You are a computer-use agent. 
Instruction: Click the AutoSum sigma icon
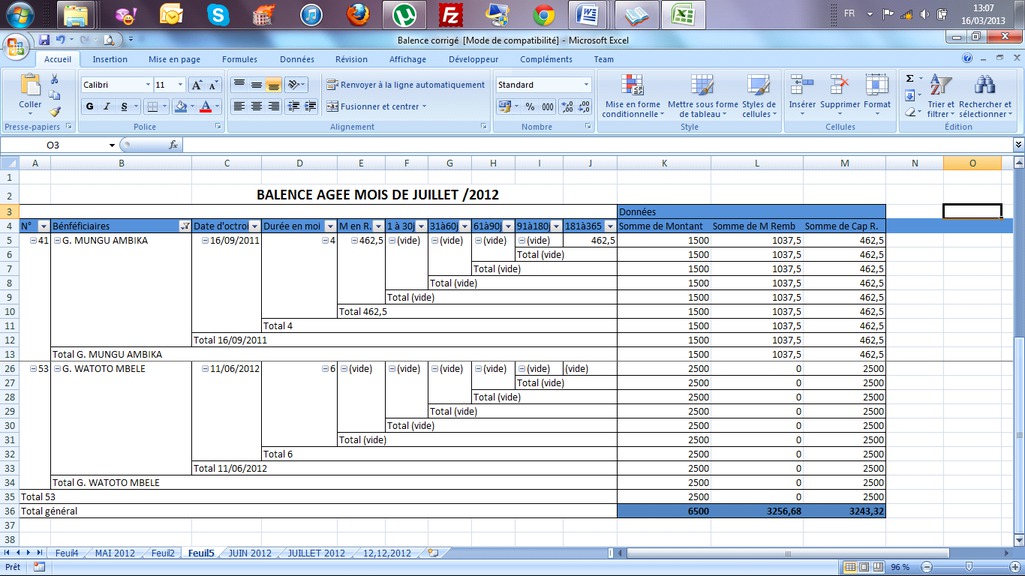click(x=909, y=79)
